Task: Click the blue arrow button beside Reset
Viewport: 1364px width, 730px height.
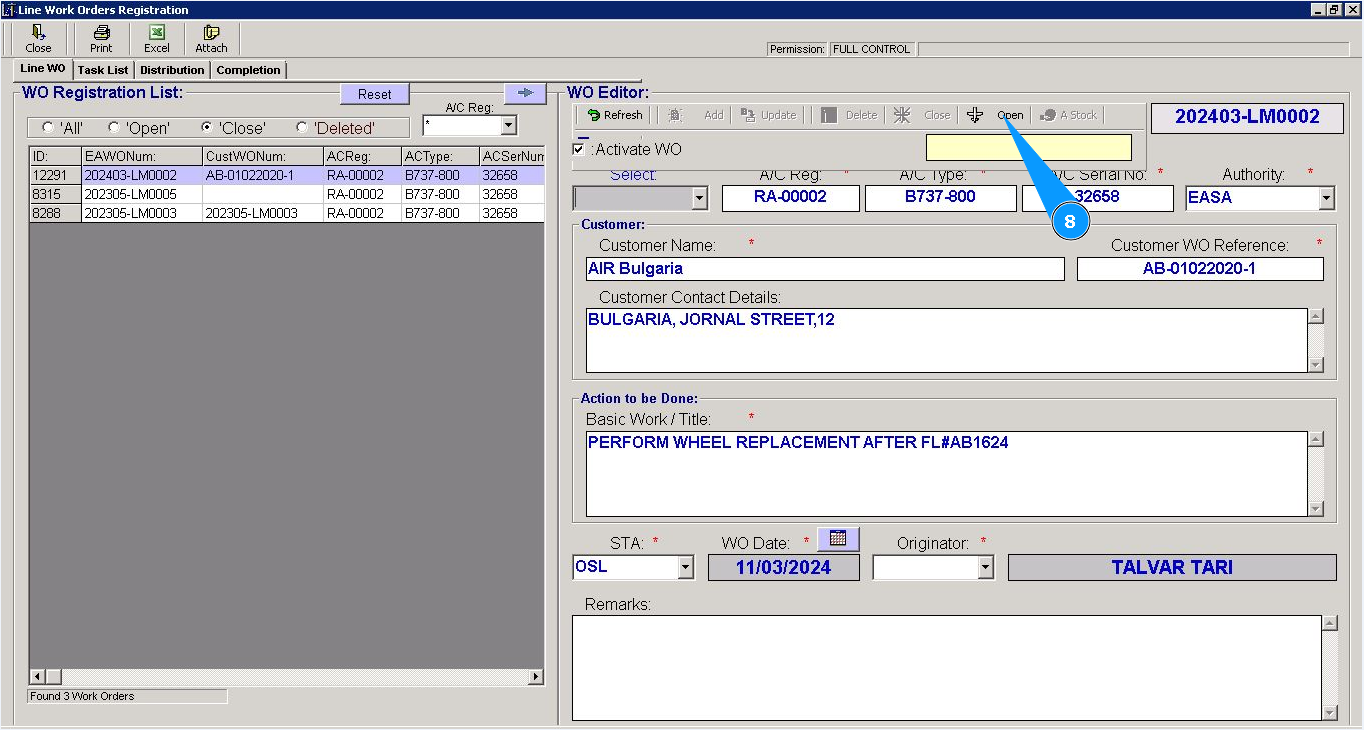Action: (525, 93)
